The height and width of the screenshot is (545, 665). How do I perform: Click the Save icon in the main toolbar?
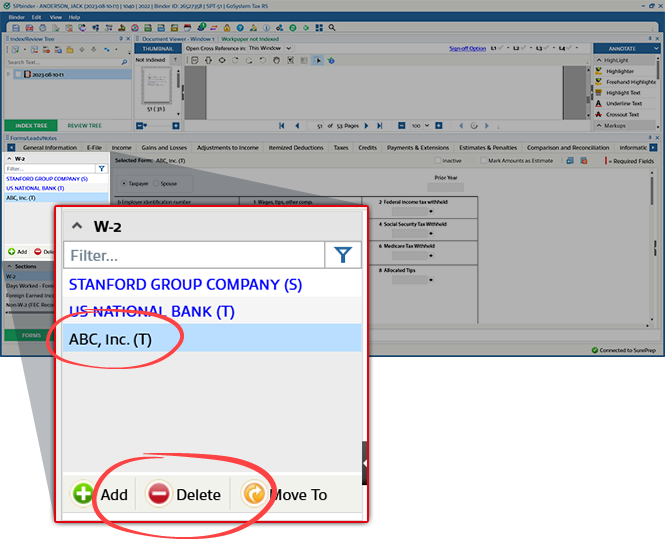(x=16, y=28)
